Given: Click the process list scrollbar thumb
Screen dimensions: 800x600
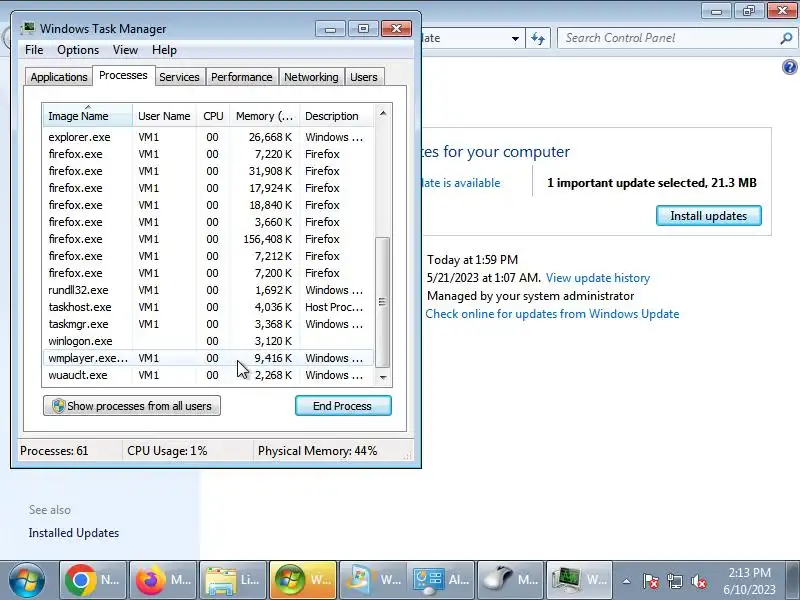Looking at the screenshot, I should (x=383, y=302).
